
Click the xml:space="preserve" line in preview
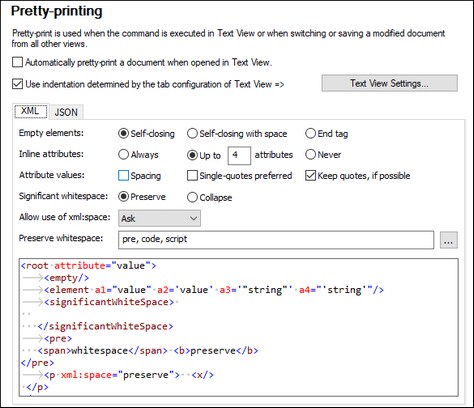click(129, 375)
